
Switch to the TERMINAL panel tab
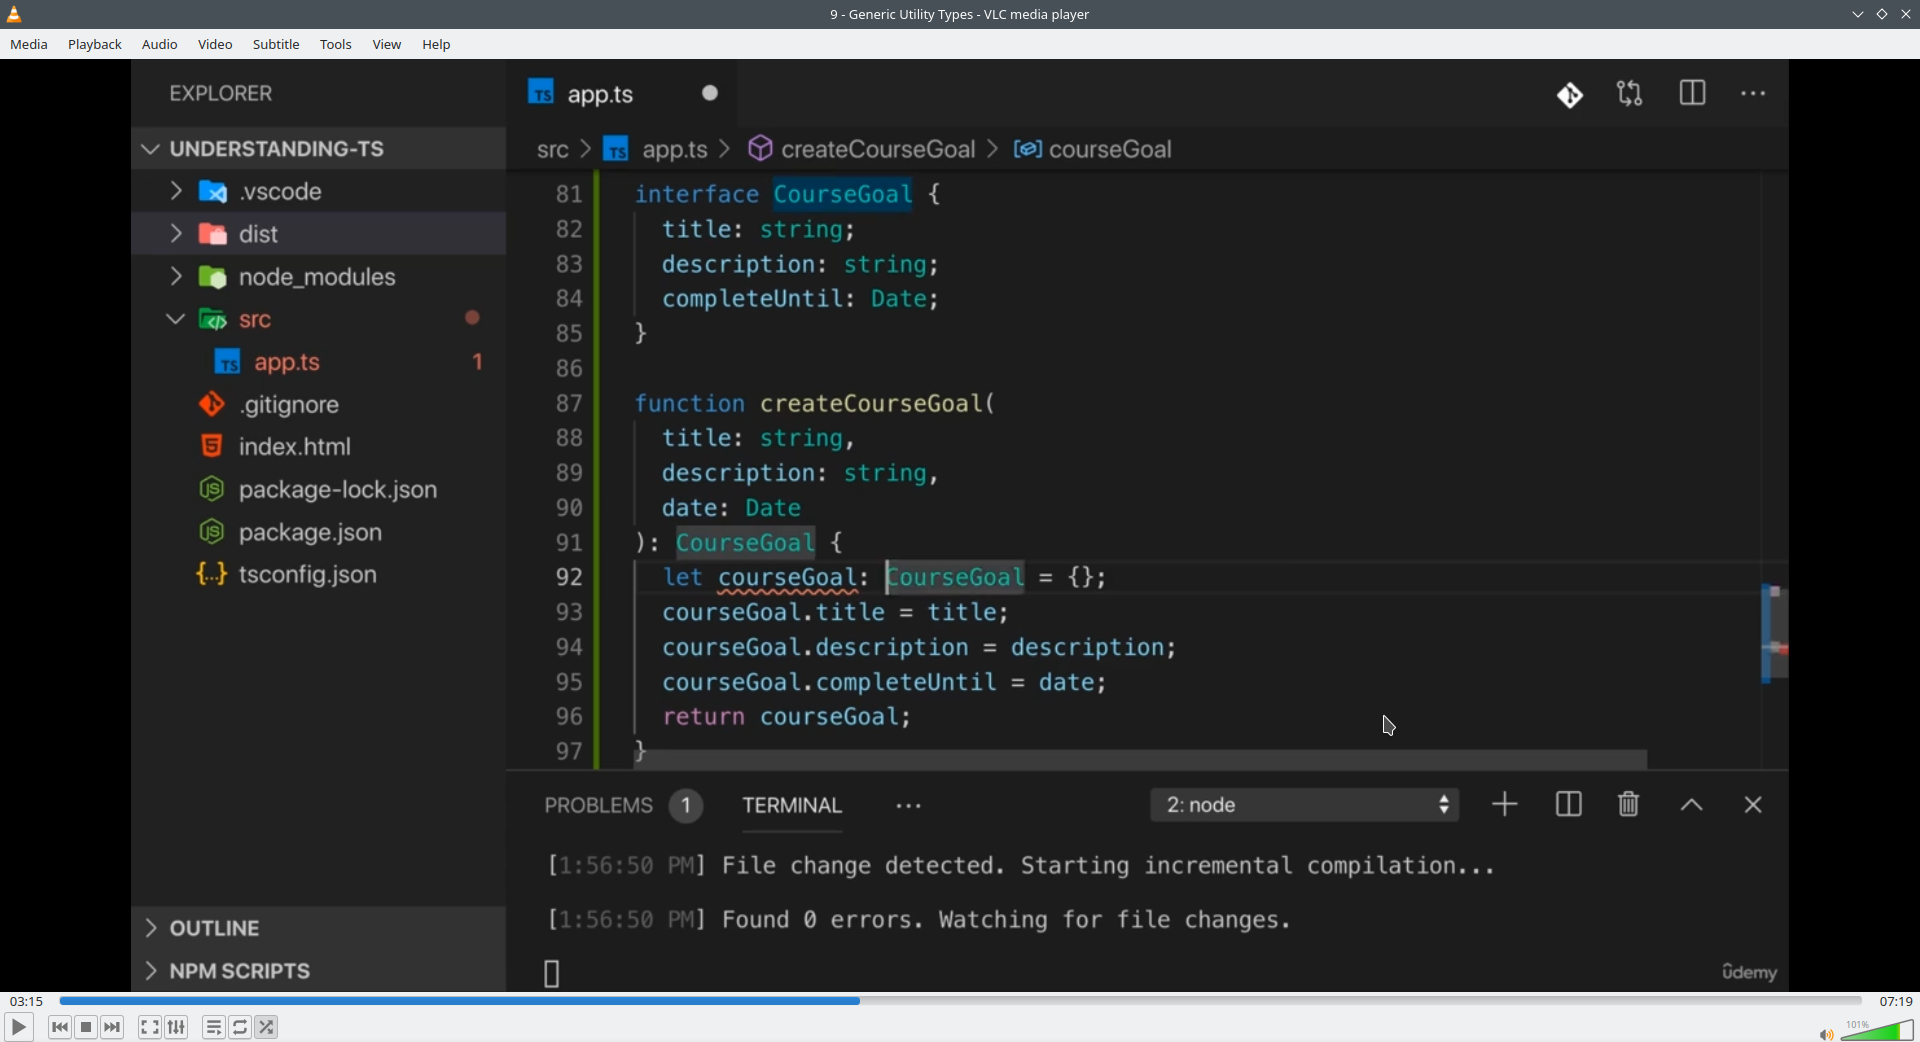click(x=792, y=806)
